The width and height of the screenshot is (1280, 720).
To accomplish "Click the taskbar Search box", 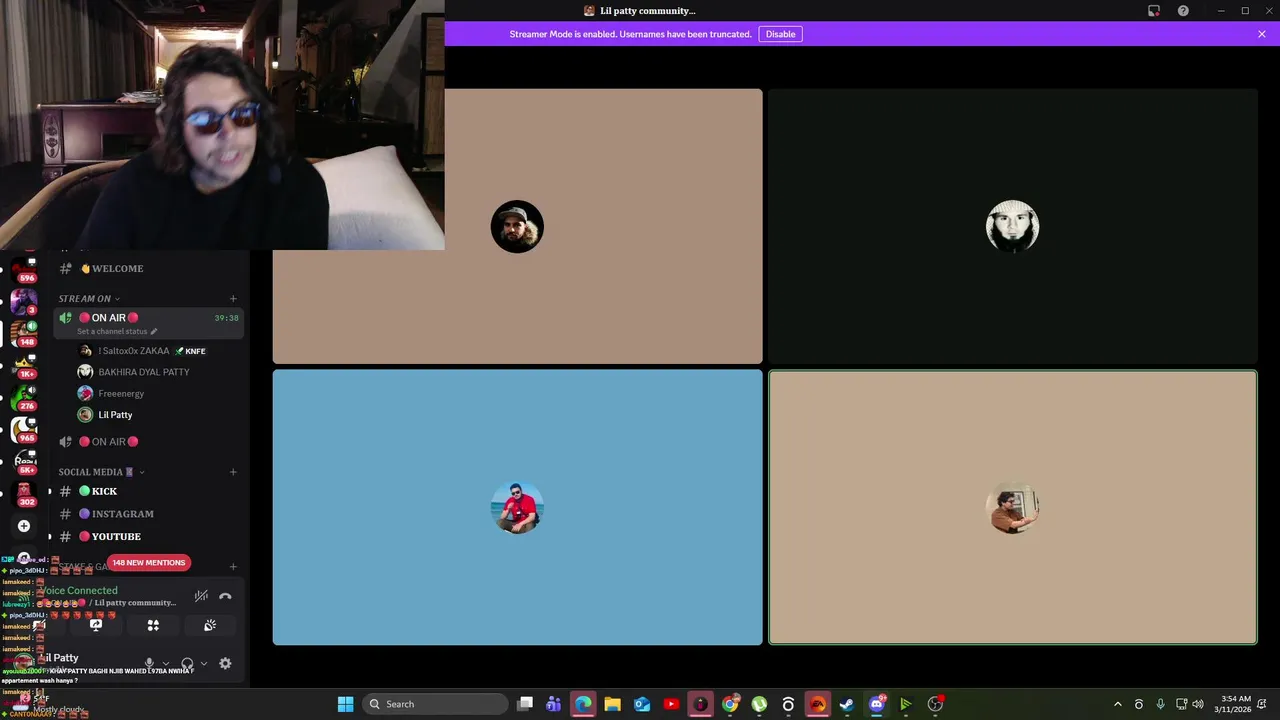I will (434, 704).
